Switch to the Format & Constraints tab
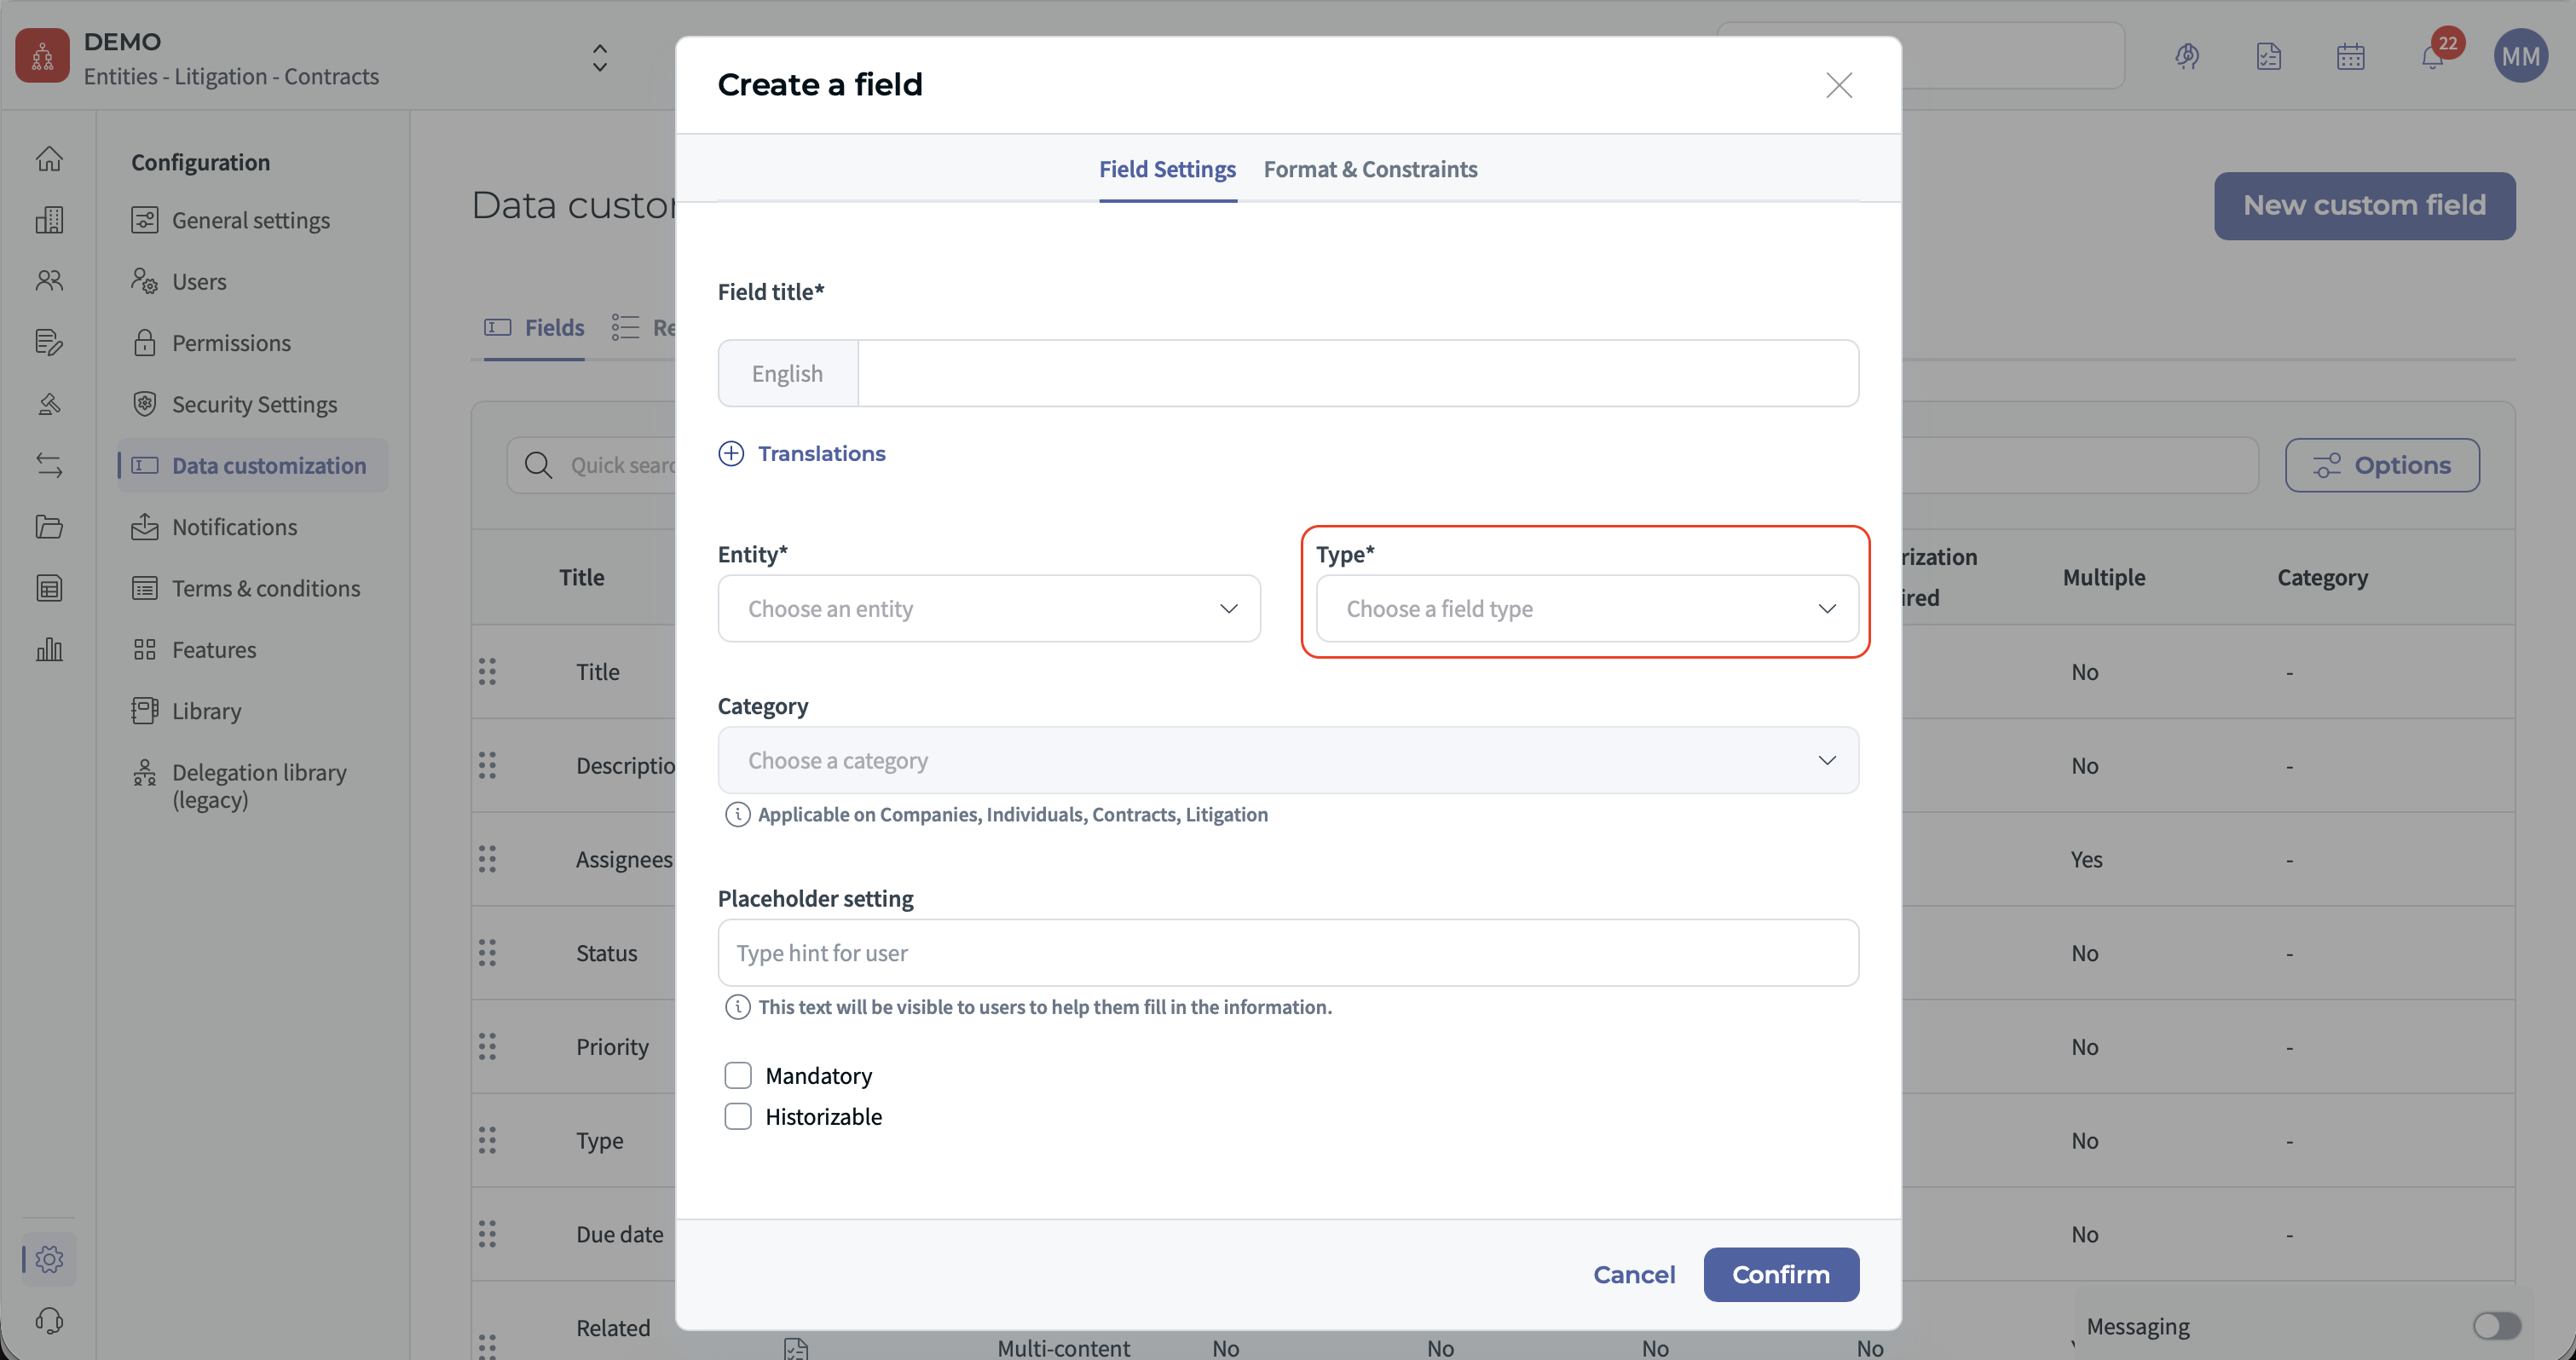The height and width of the screenshot is (1360, 2576). [1370, 169]
